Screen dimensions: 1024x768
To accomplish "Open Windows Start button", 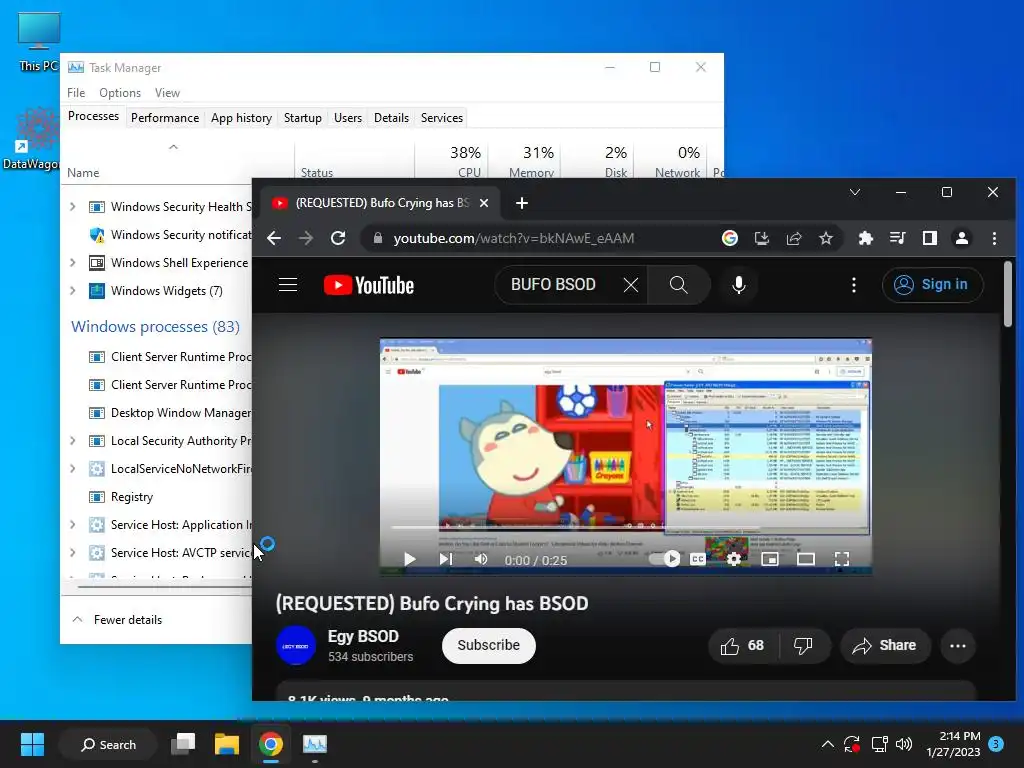I will point(32,744).
